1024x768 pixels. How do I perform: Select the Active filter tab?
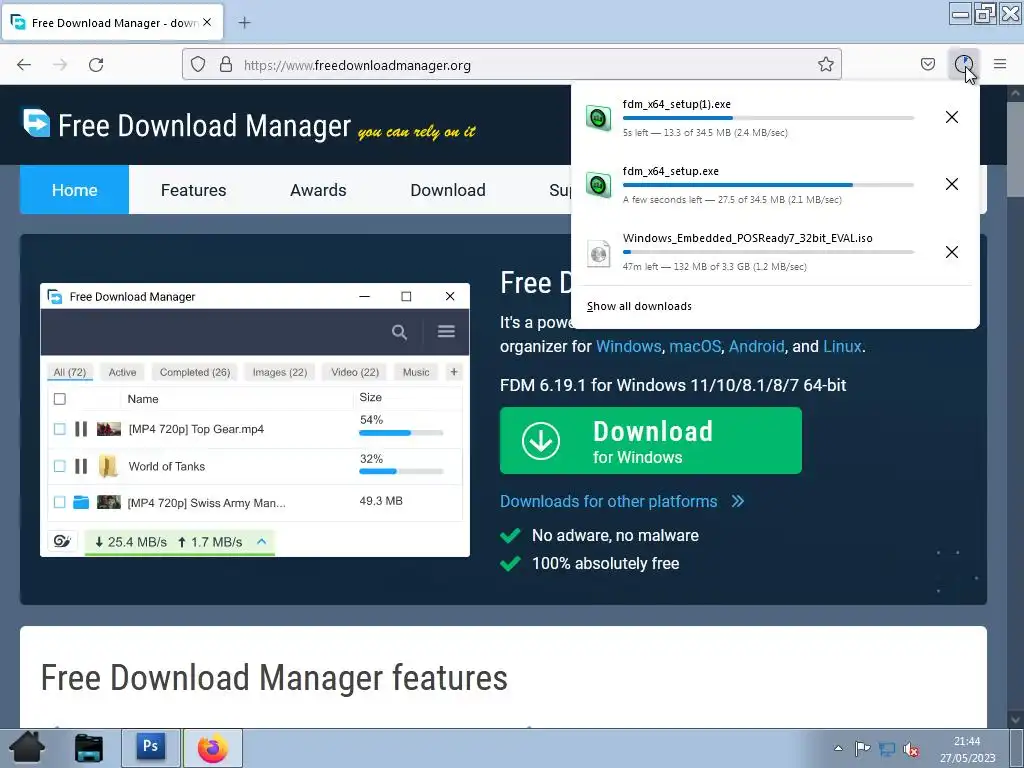(x=122, y=372)
